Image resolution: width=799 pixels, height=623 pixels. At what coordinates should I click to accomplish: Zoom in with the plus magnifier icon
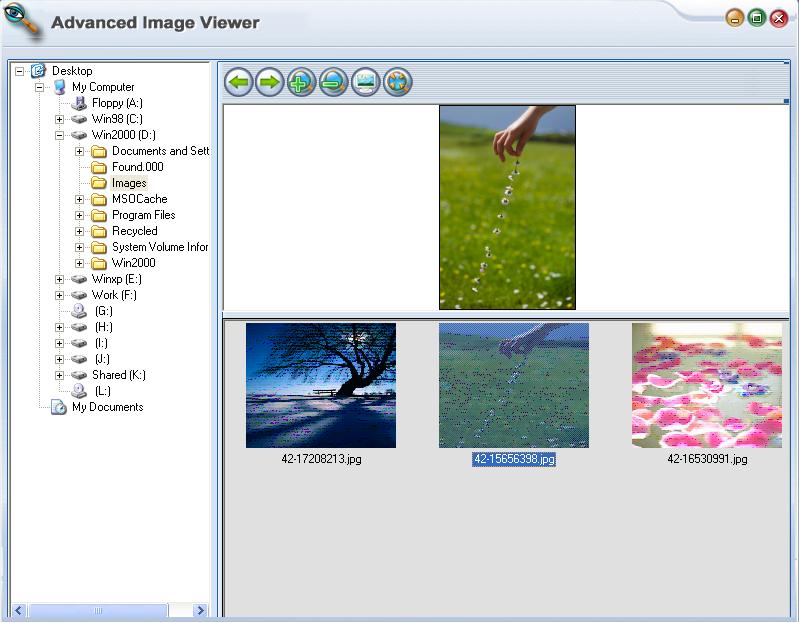coord(302,82)
